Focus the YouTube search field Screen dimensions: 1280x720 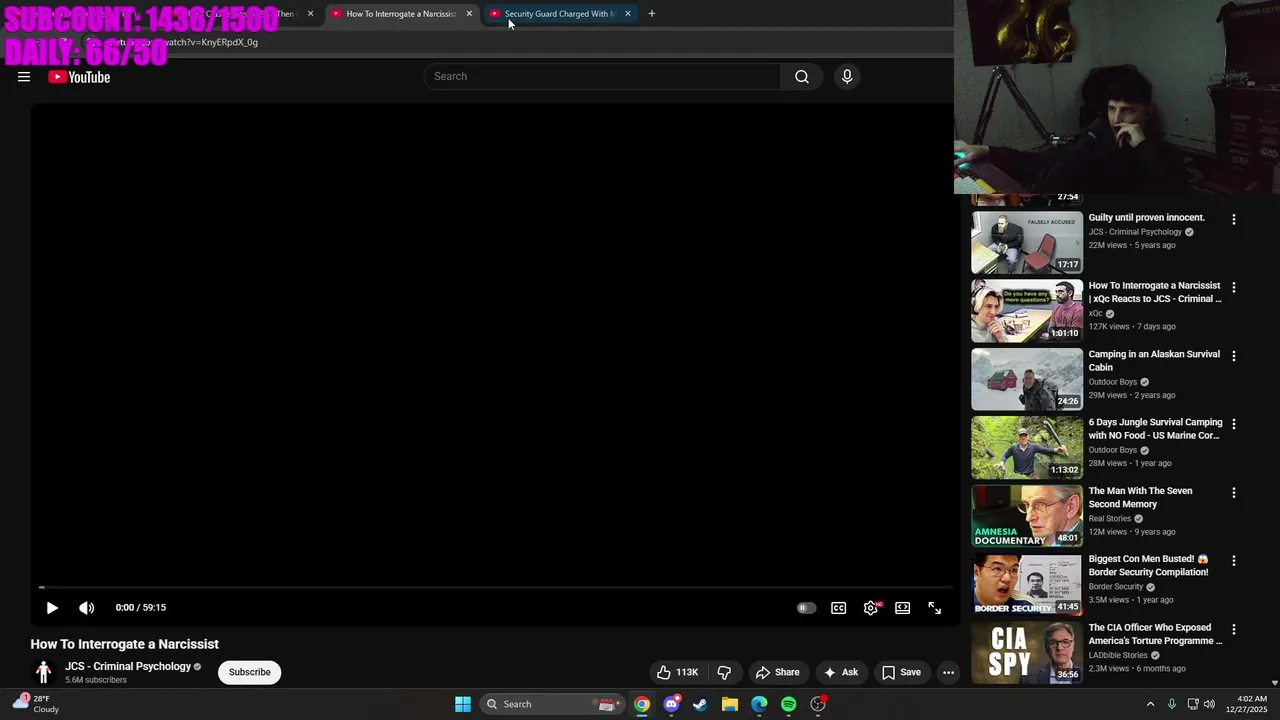click(602, 77)
